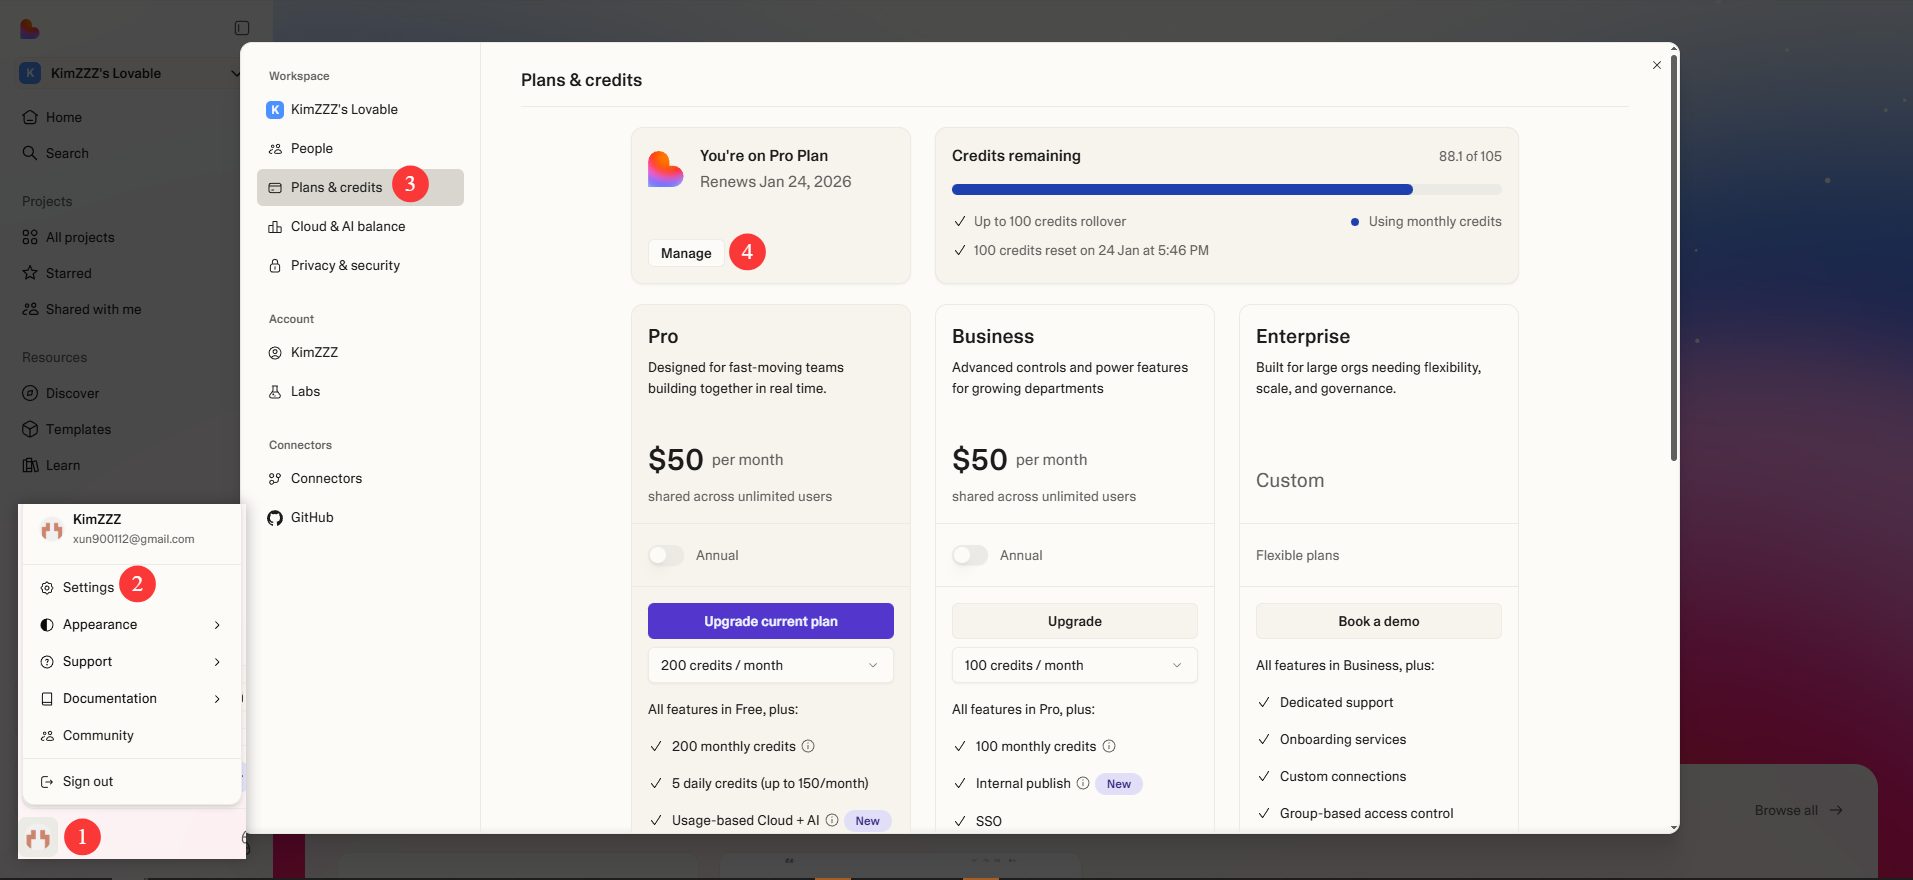Screen dimensions: 1913x880
Task: Toggle Annual billing for Pro plan
Action: (x=666, y=555)
